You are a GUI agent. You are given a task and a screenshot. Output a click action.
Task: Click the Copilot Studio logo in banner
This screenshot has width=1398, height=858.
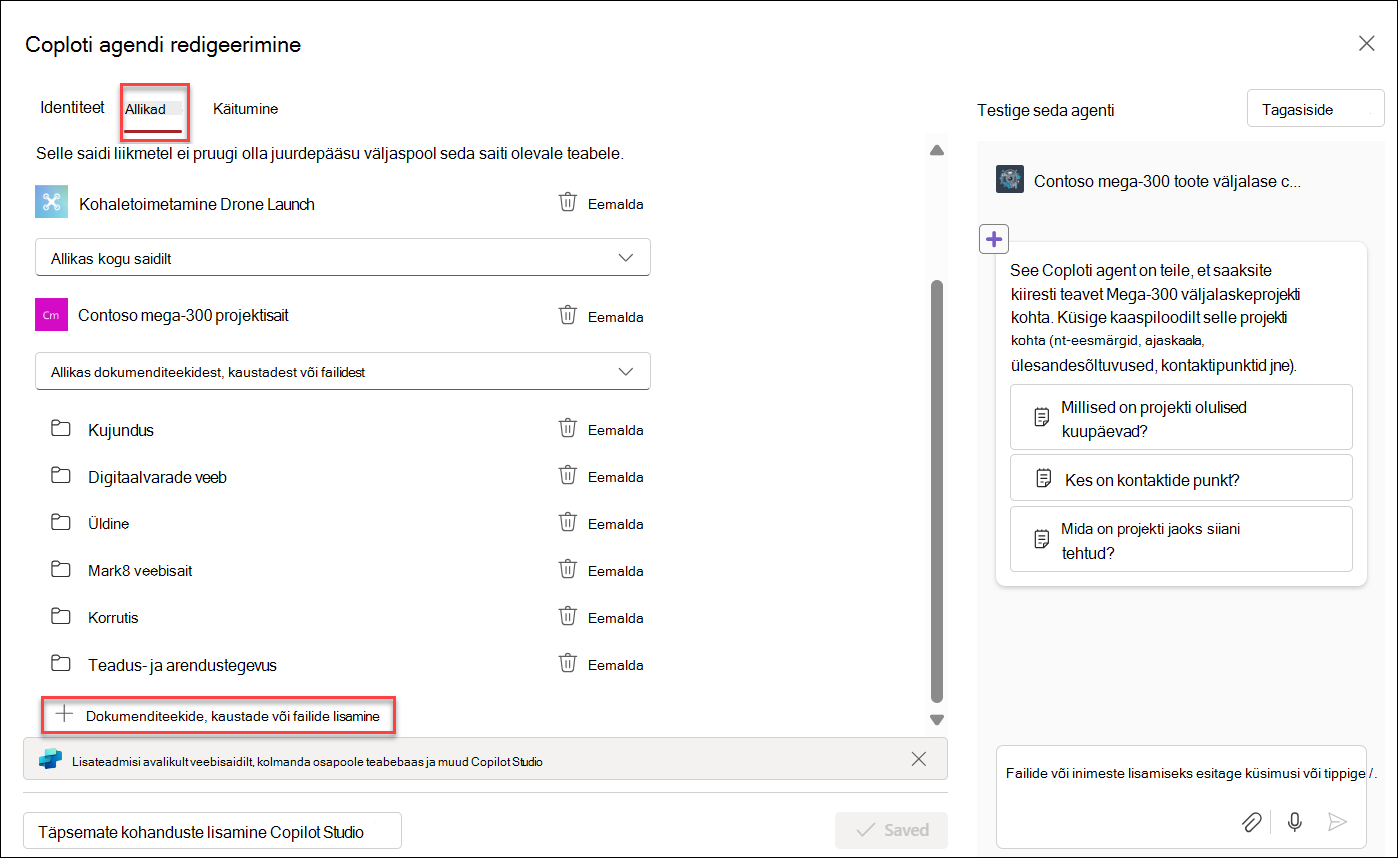pos(50,760)
